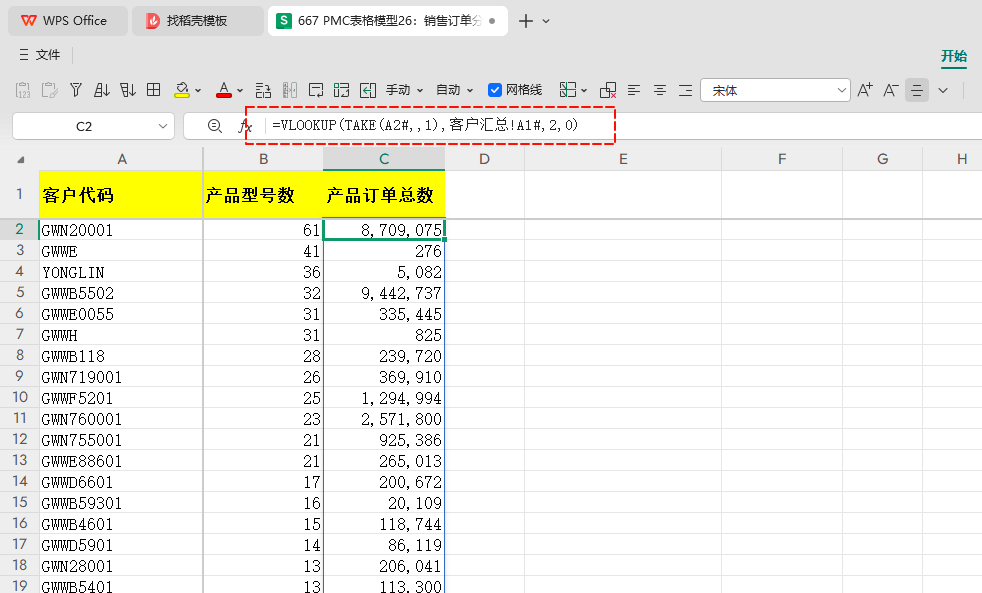Screen dimensions: 982x593
Task: Expand the Name Box C2 dropdown
Action: point(163,126)
